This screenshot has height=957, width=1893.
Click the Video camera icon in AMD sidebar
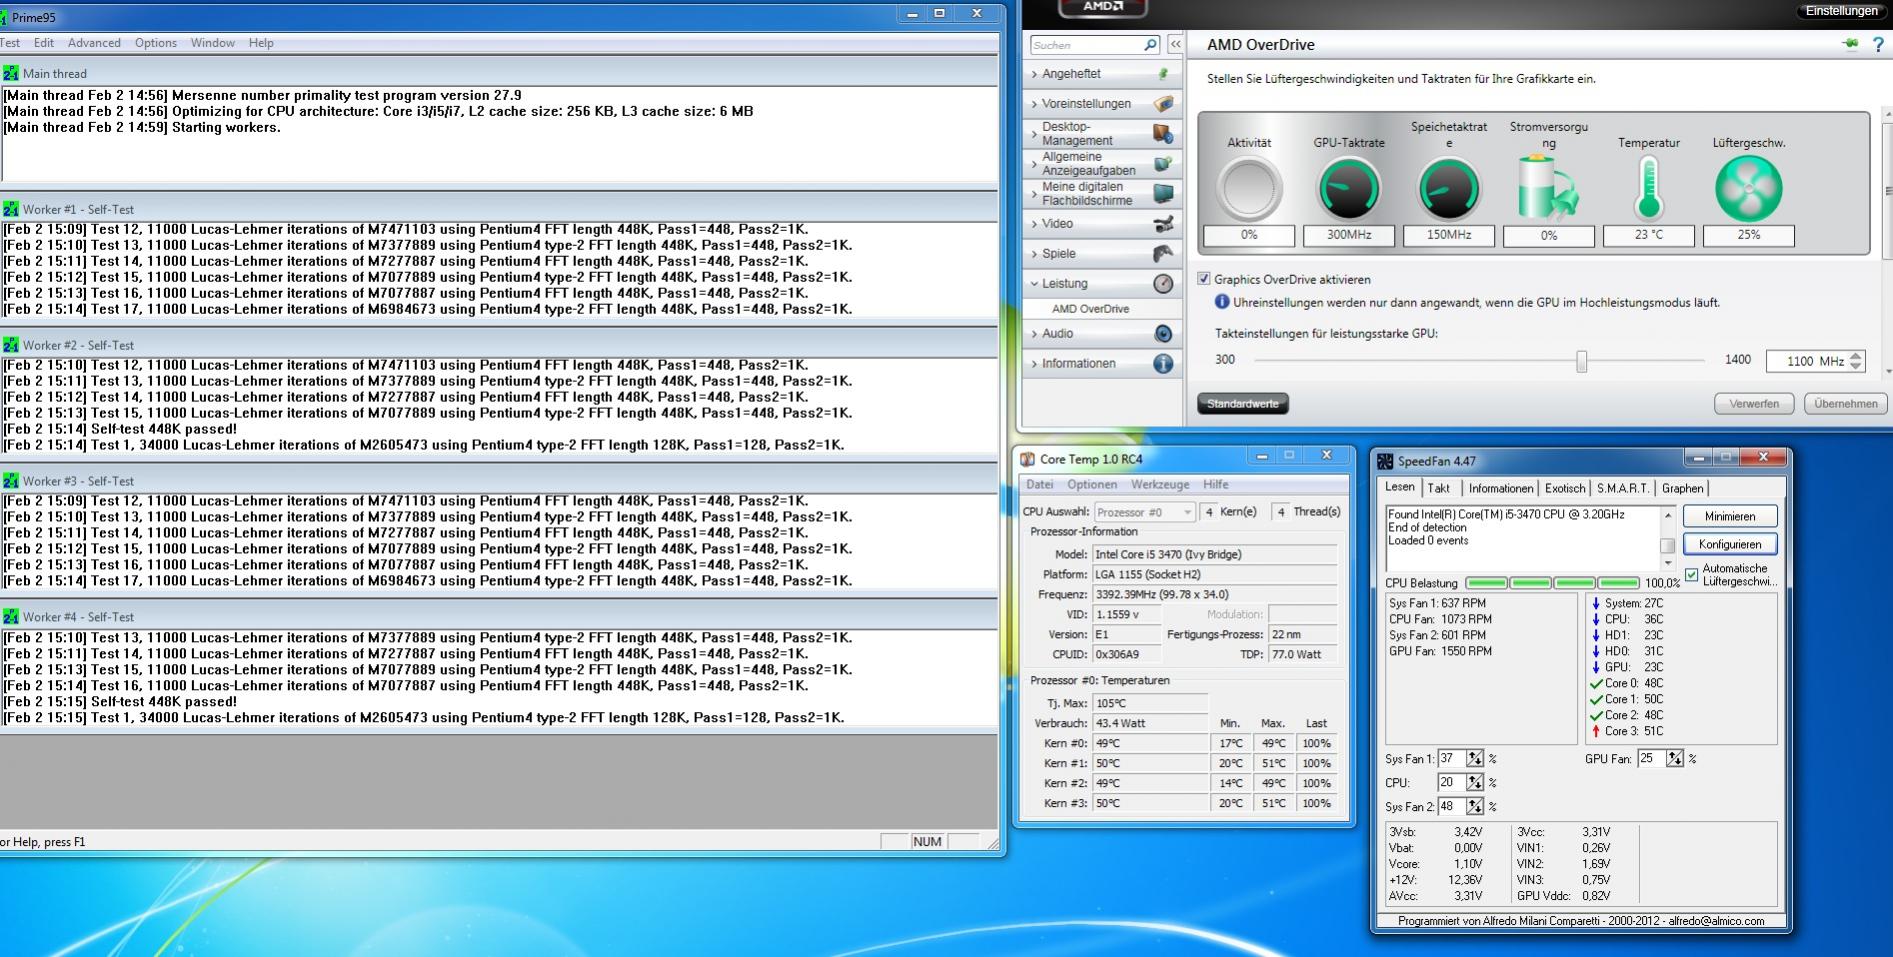tap(1163, 223)
